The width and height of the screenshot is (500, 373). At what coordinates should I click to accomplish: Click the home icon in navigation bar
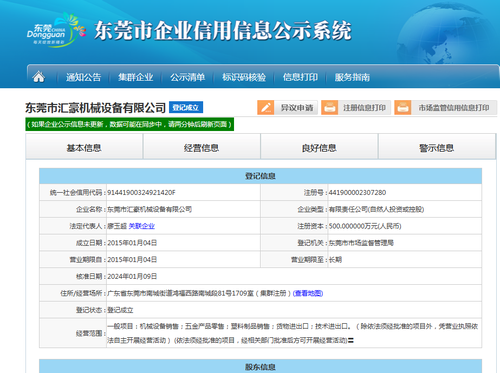pos(39,77)
